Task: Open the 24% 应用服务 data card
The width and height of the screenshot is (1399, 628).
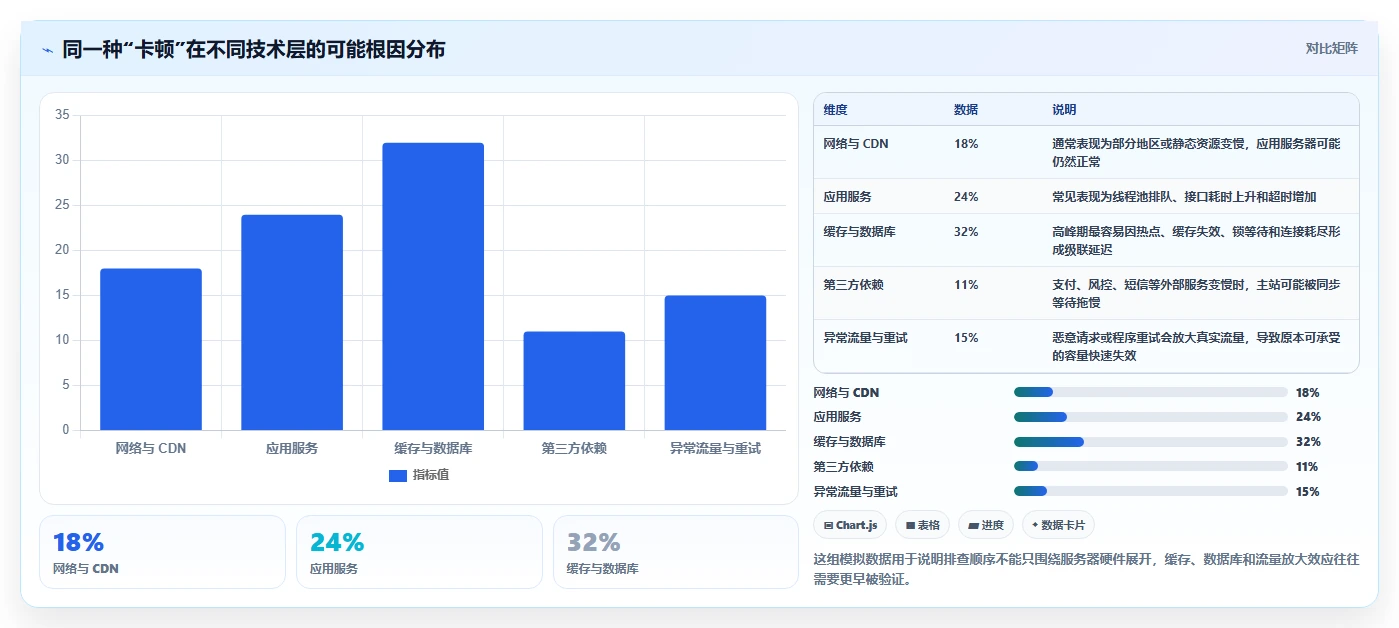Action: [419, 552]
